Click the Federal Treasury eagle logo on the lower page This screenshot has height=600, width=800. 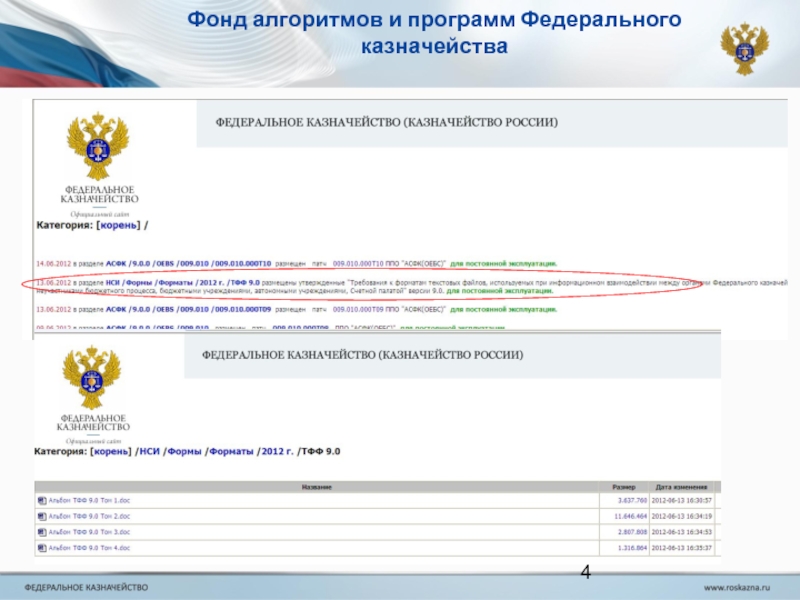click(92, 378)
